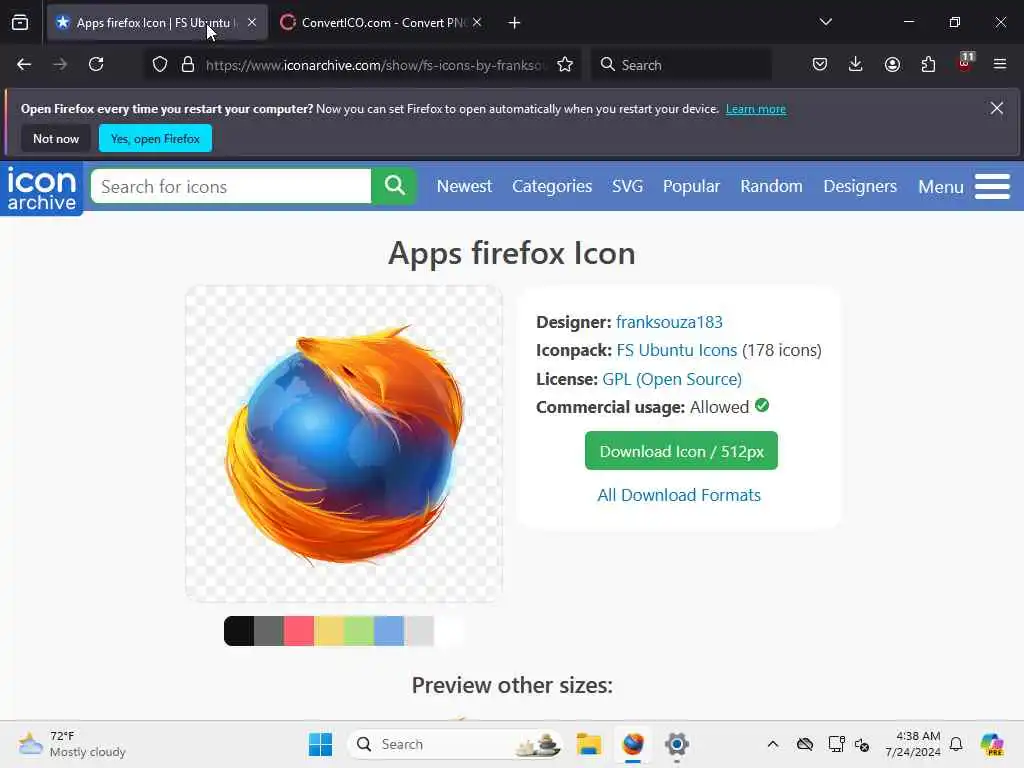Open Windows Start menu
1024x768 pixels.
pyautogui.click(x=320, y=744)
